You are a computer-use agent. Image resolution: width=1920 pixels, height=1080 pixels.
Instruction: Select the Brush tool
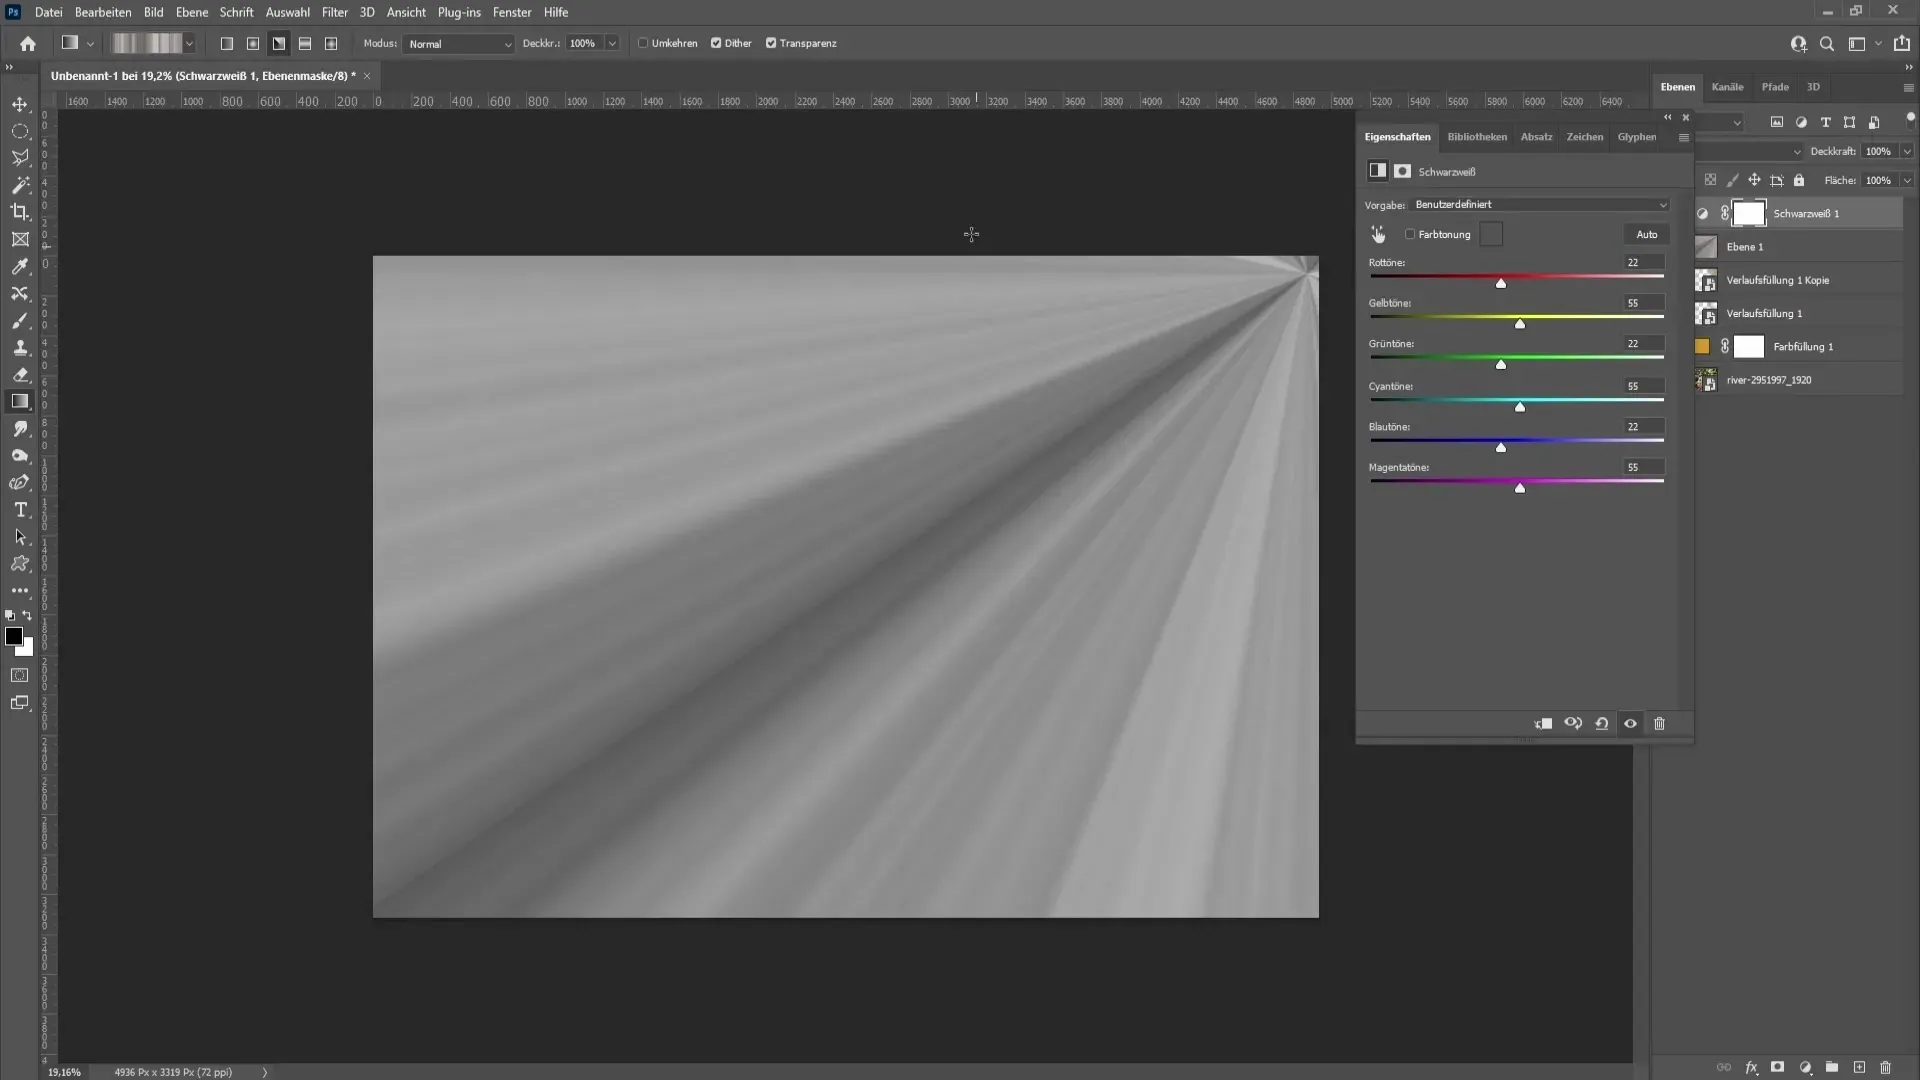pos(20,321)
